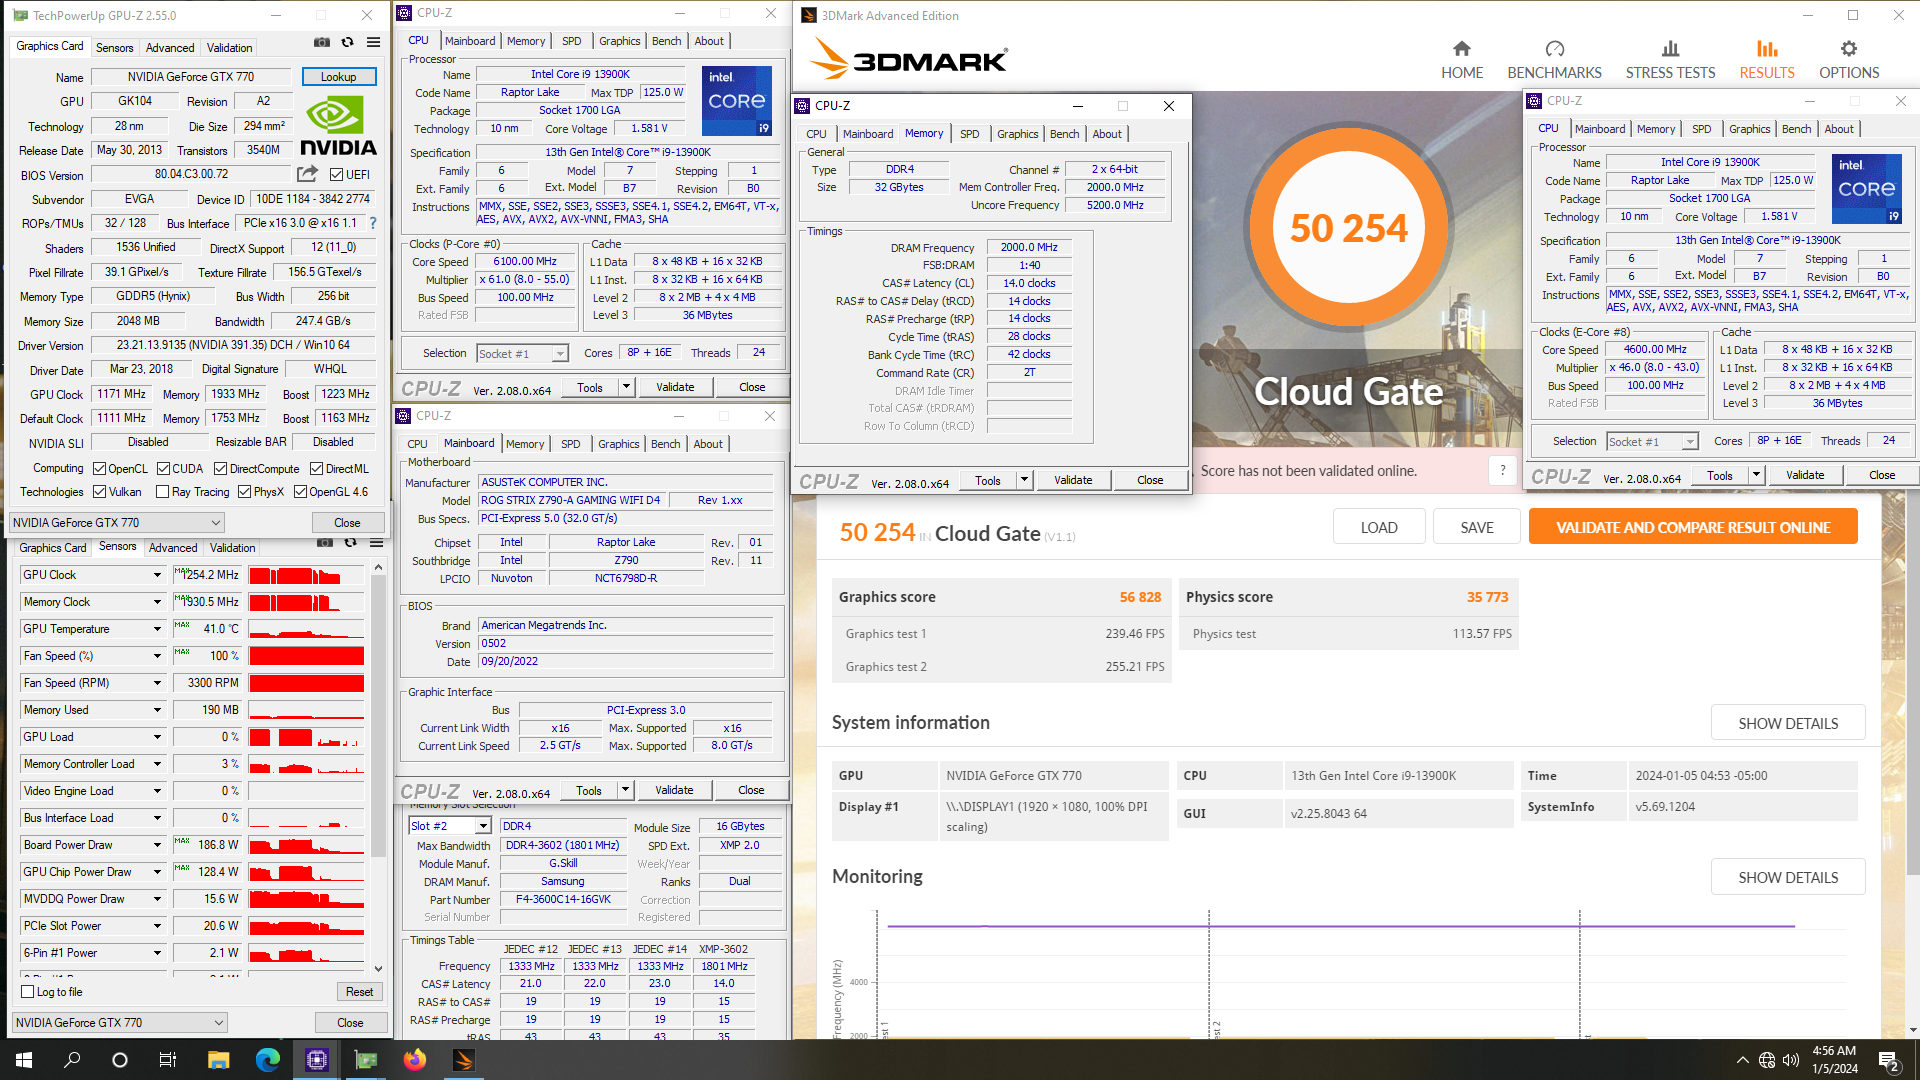Click the share BIOS icon in GPU-Z
The height and width of the screenshot is (1080, 1920).
(307, 174)
